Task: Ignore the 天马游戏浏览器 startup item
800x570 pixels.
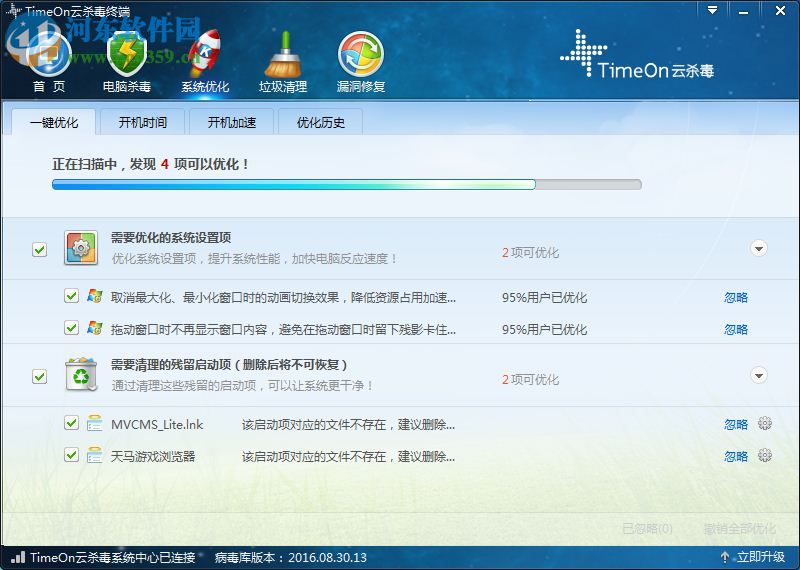Action: (x=736, y=456)
